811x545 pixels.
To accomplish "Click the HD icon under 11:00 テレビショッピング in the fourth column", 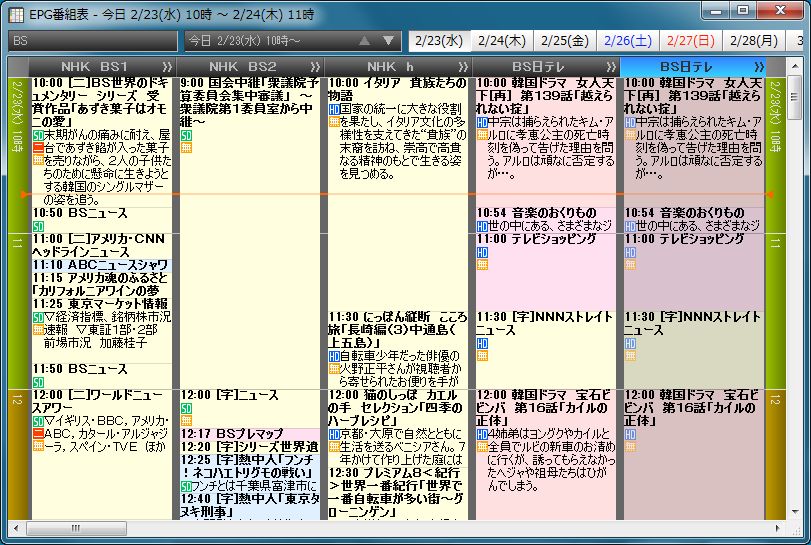I will coord(482,252).
